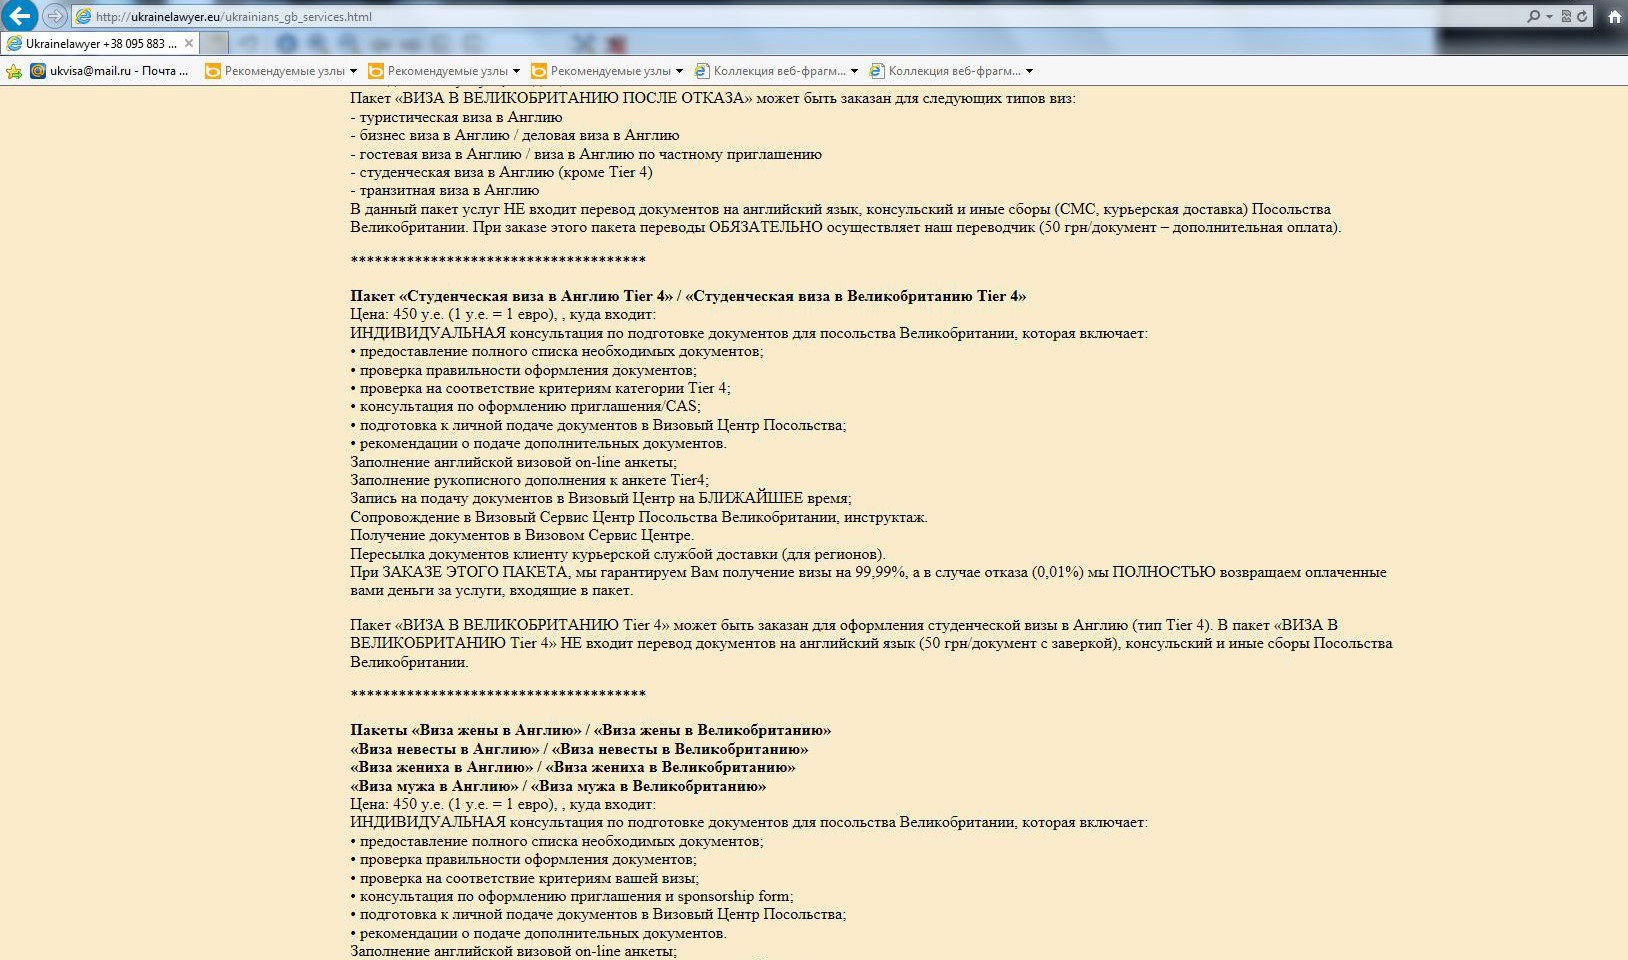Expand third Рекомендуемые узлы dropdown arrow
Image resolution: width=1628 pixels, height=960 pixels.
pyautogui.click(x=679, y=71)
